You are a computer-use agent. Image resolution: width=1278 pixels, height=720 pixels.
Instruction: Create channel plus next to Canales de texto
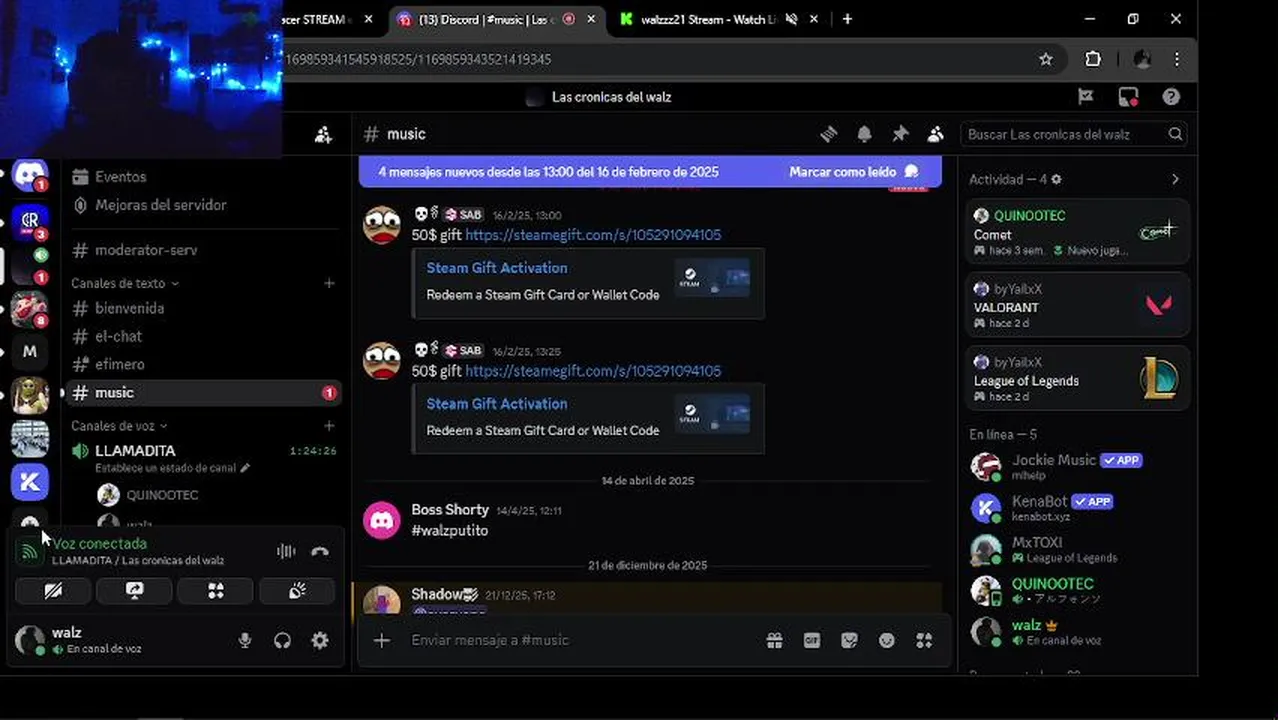coord(329,283)
